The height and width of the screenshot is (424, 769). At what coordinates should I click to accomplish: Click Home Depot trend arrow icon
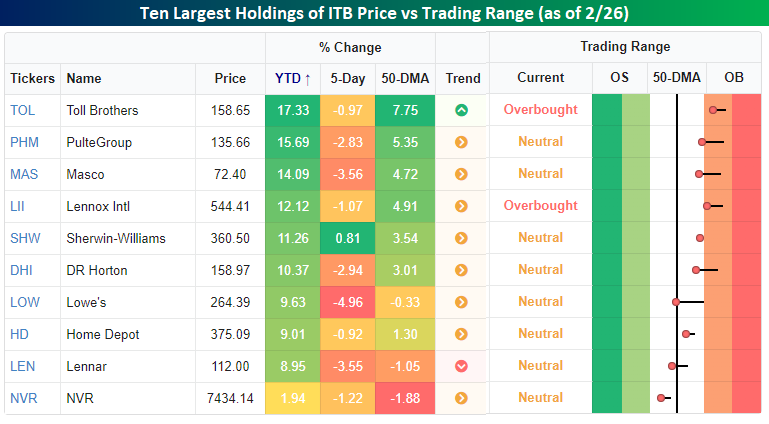click(x=461, y=334)
